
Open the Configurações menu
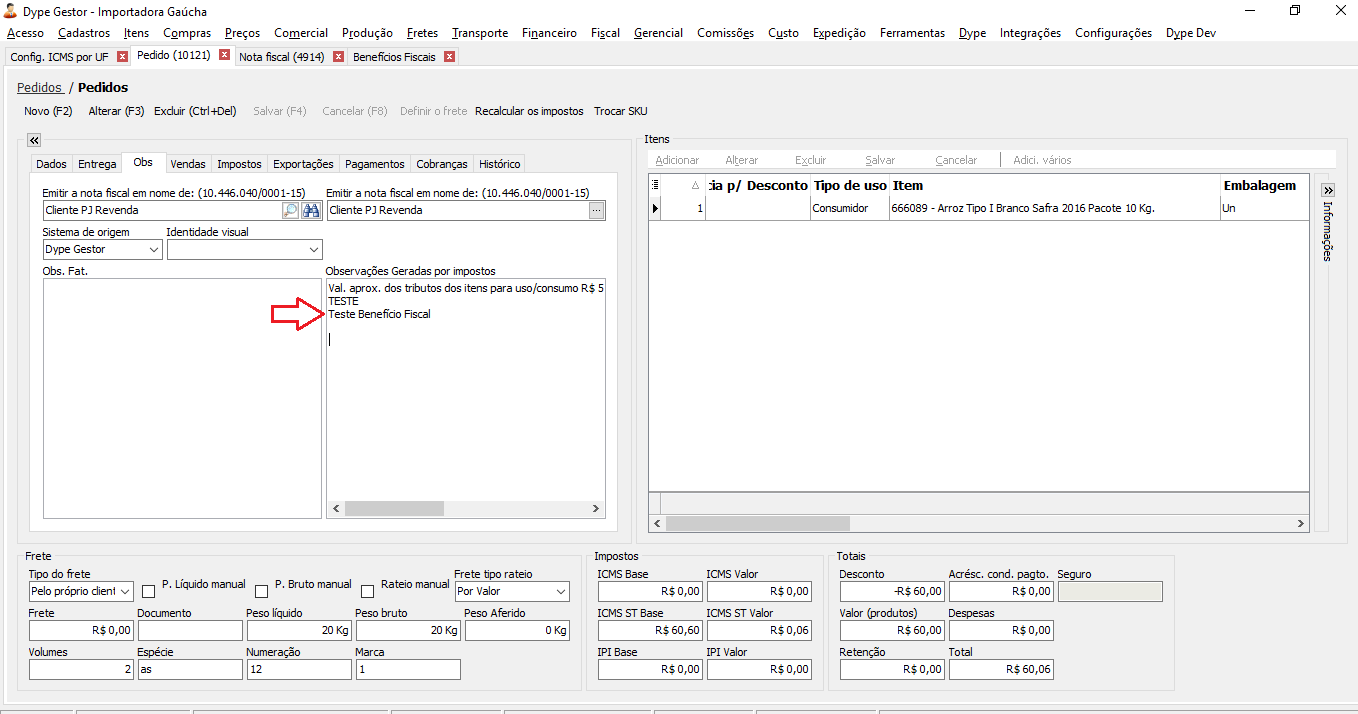[1113, 33]
